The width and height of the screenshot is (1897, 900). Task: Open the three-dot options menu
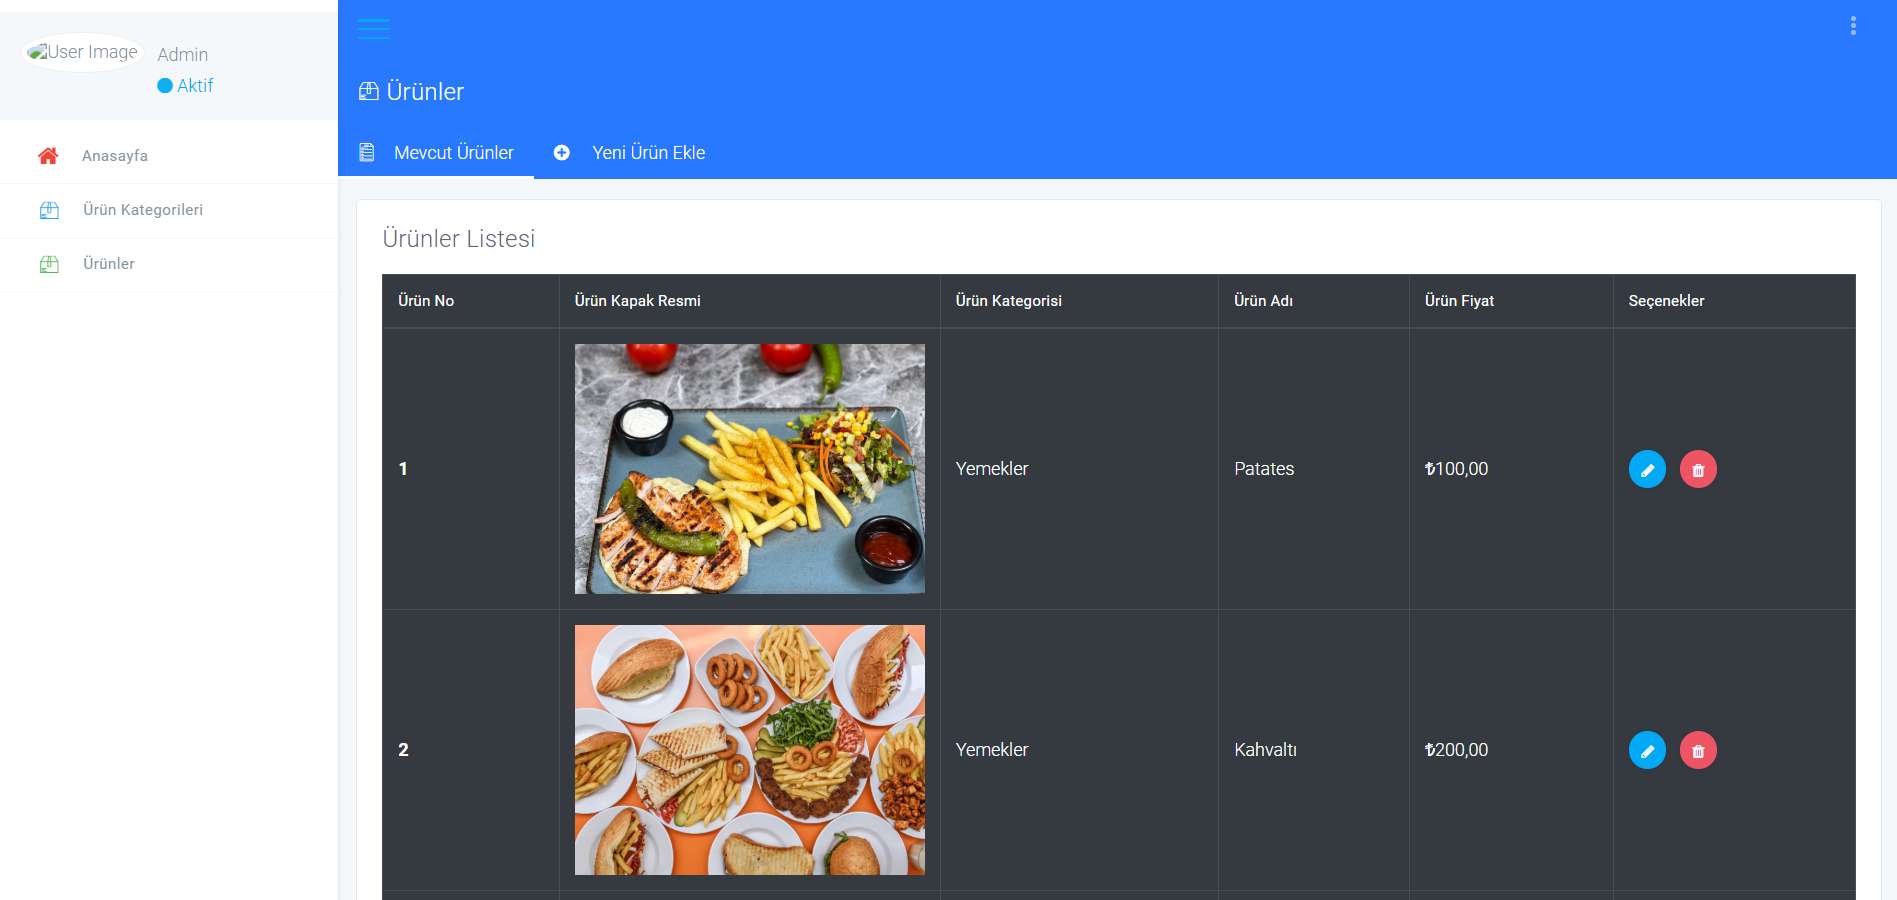coord(1853,26)
